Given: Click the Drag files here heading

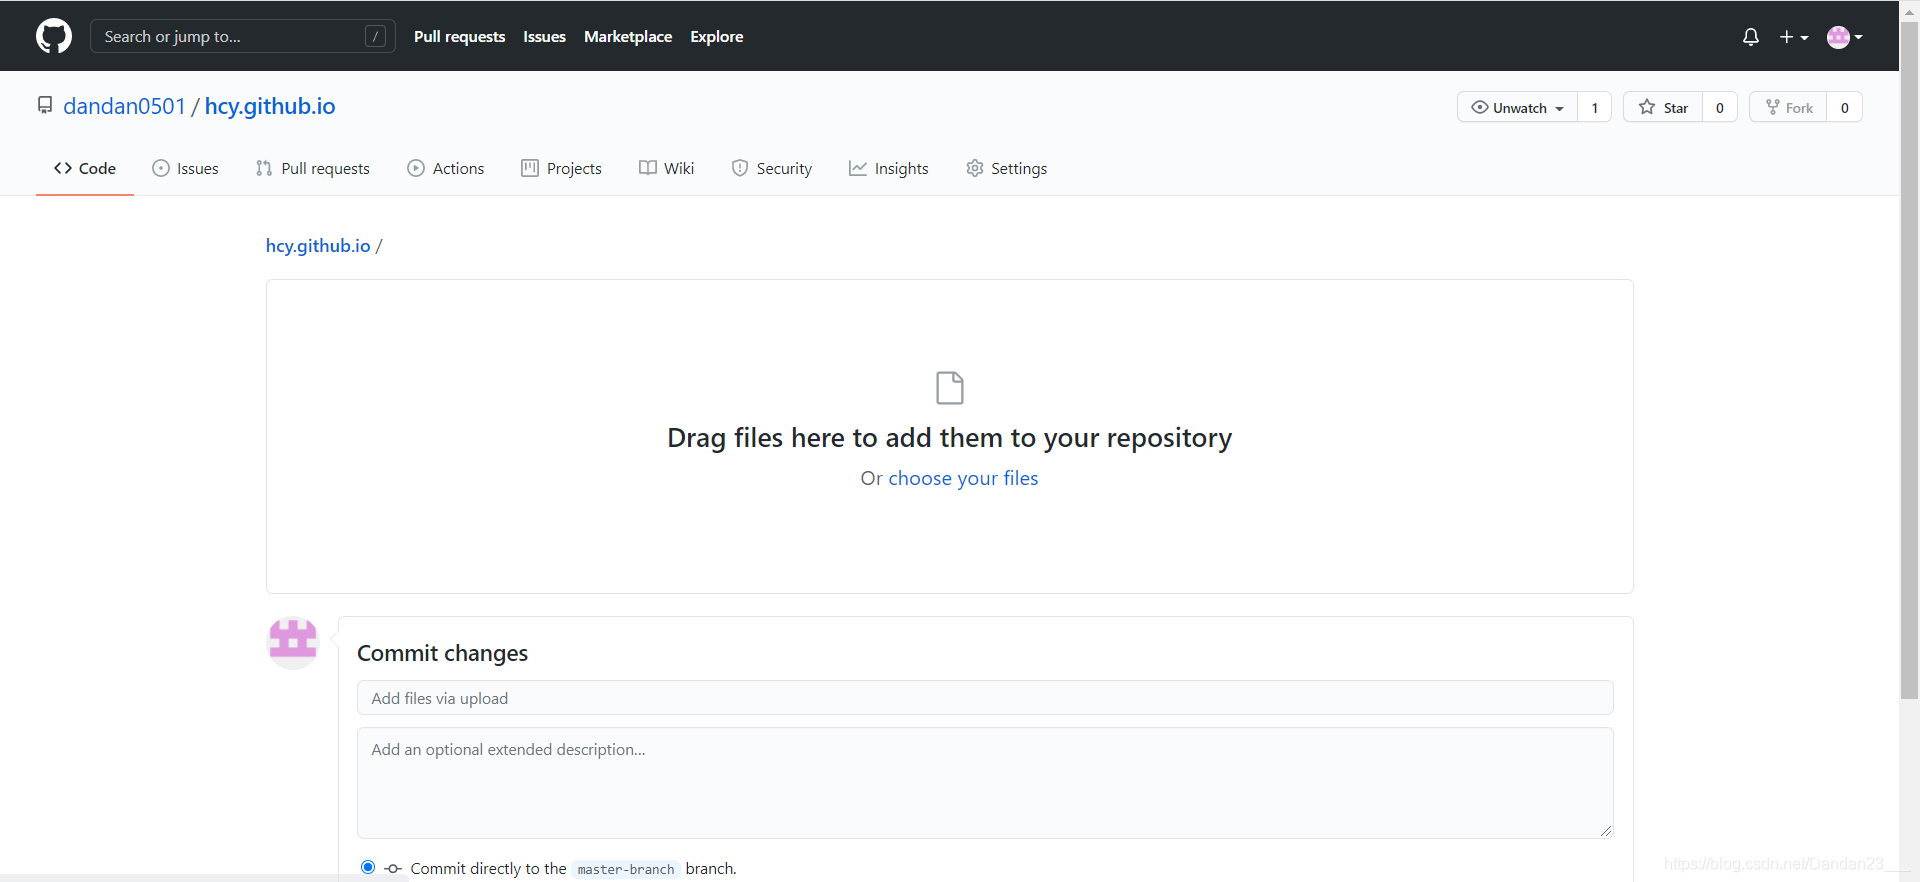Looking at the screenshot, I should (950, 438).
